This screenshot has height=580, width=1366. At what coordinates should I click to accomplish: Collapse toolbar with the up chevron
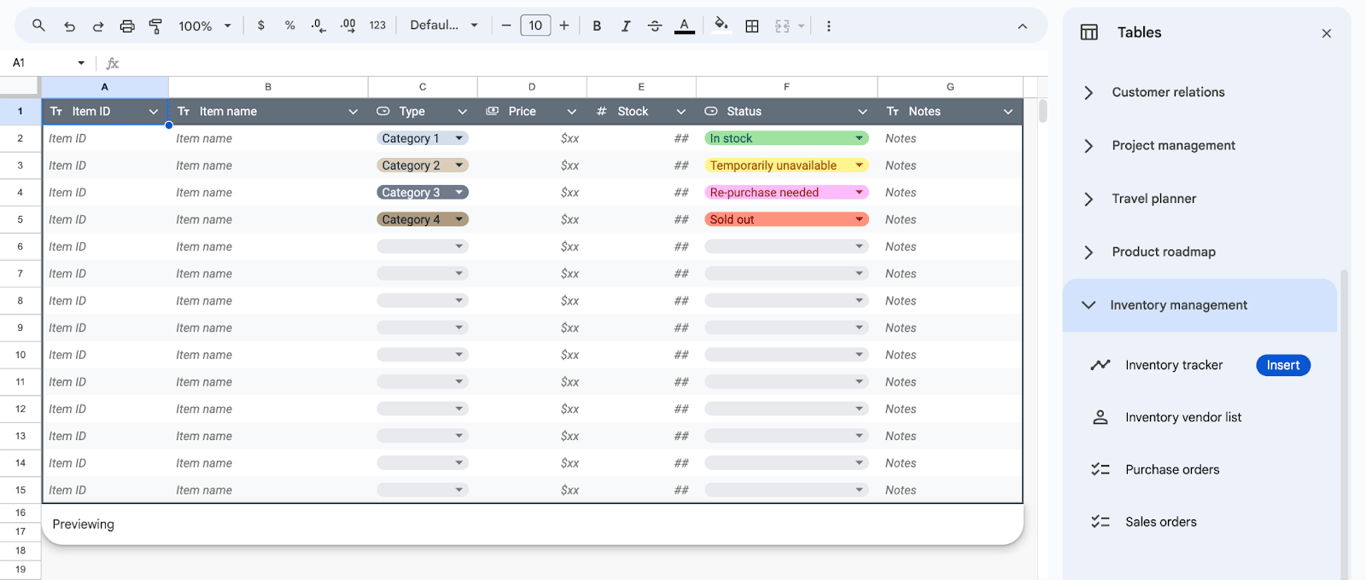click(x=1022, y=26)
